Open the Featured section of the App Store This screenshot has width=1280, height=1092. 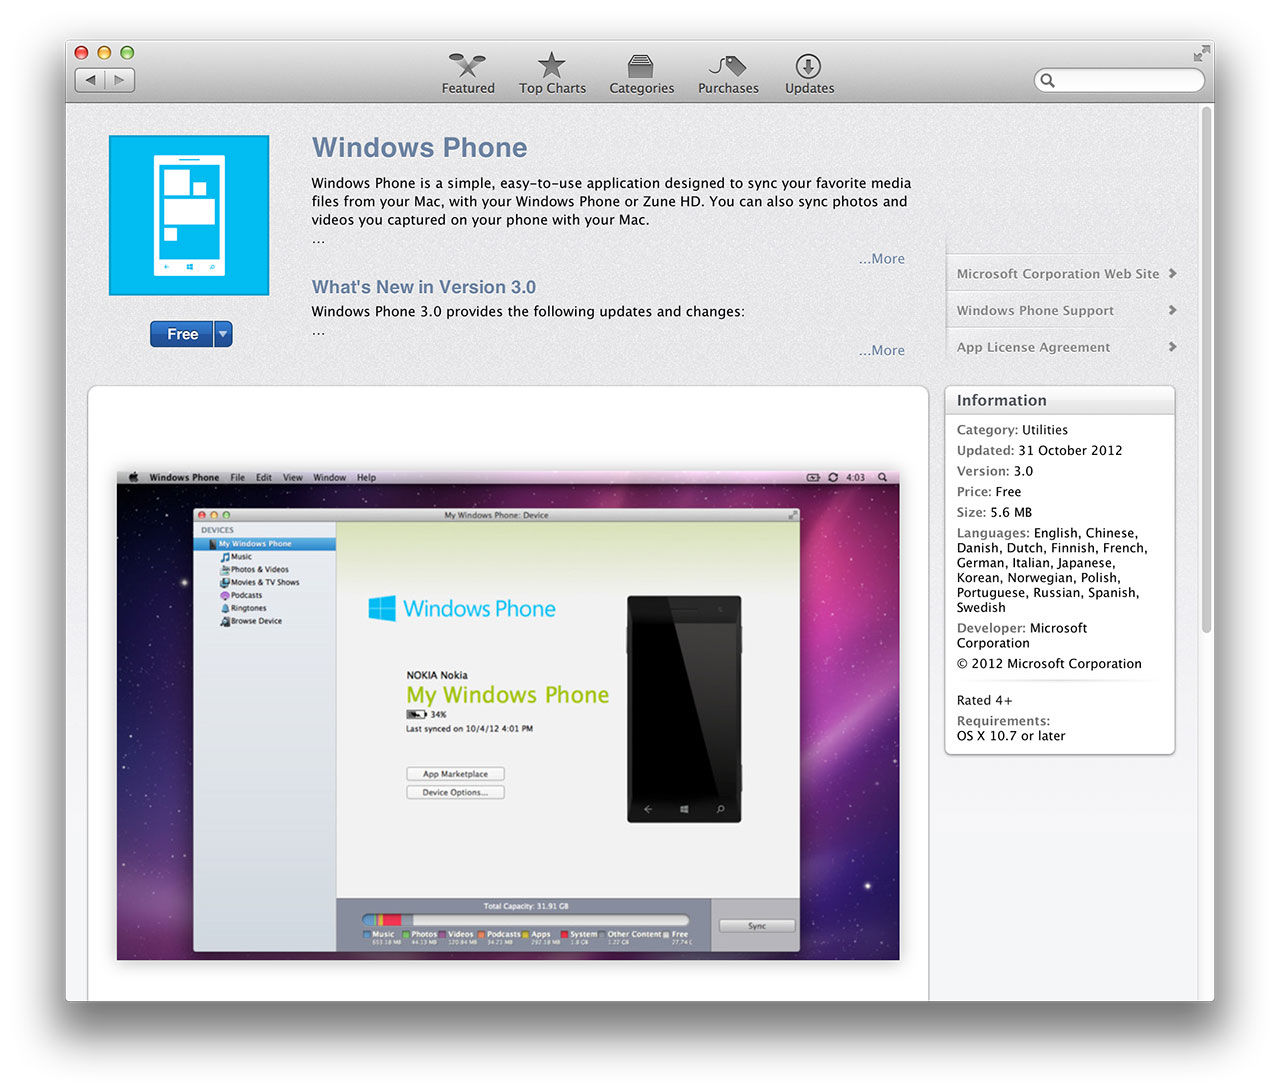pos(467,72)
